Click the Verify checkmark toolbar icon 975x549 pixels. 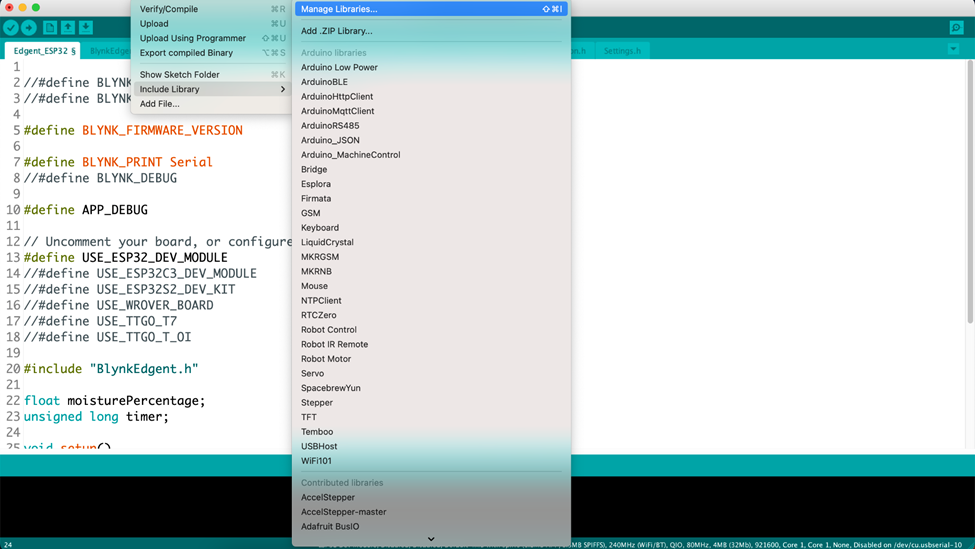tap(11, 27)
